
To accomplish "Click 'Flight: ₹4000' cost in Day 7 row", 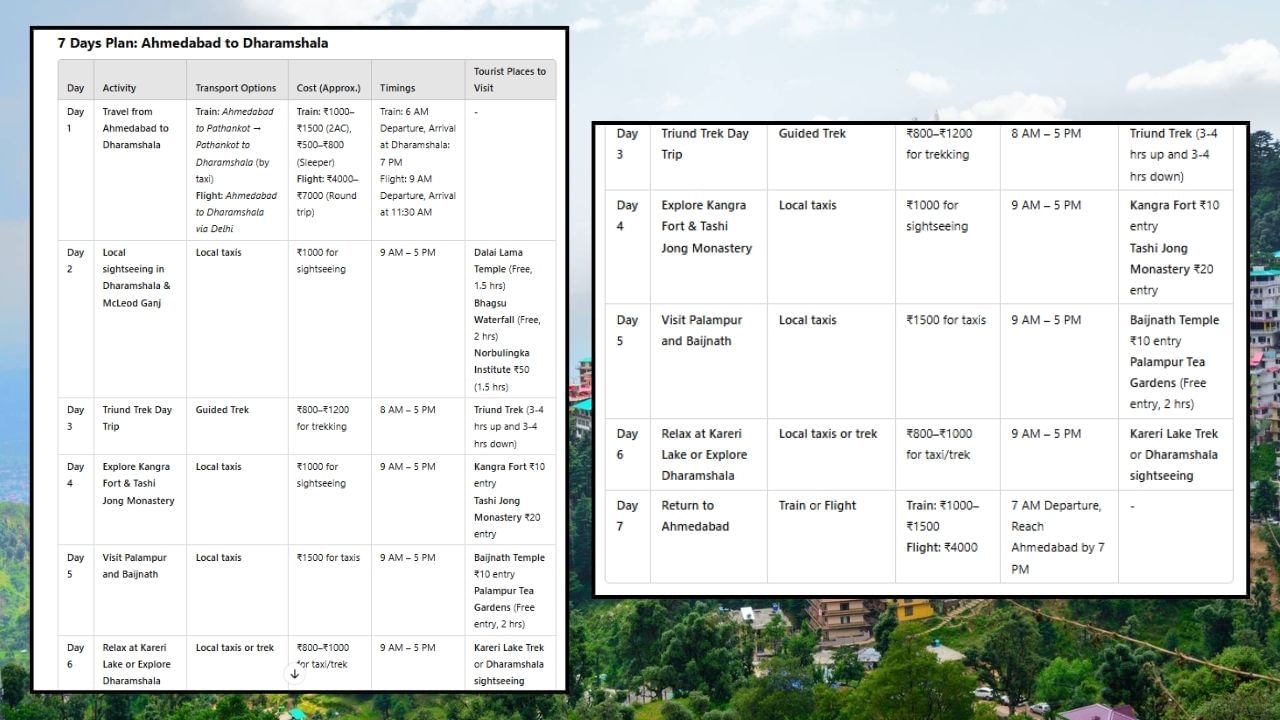I will tap(942, 547).
